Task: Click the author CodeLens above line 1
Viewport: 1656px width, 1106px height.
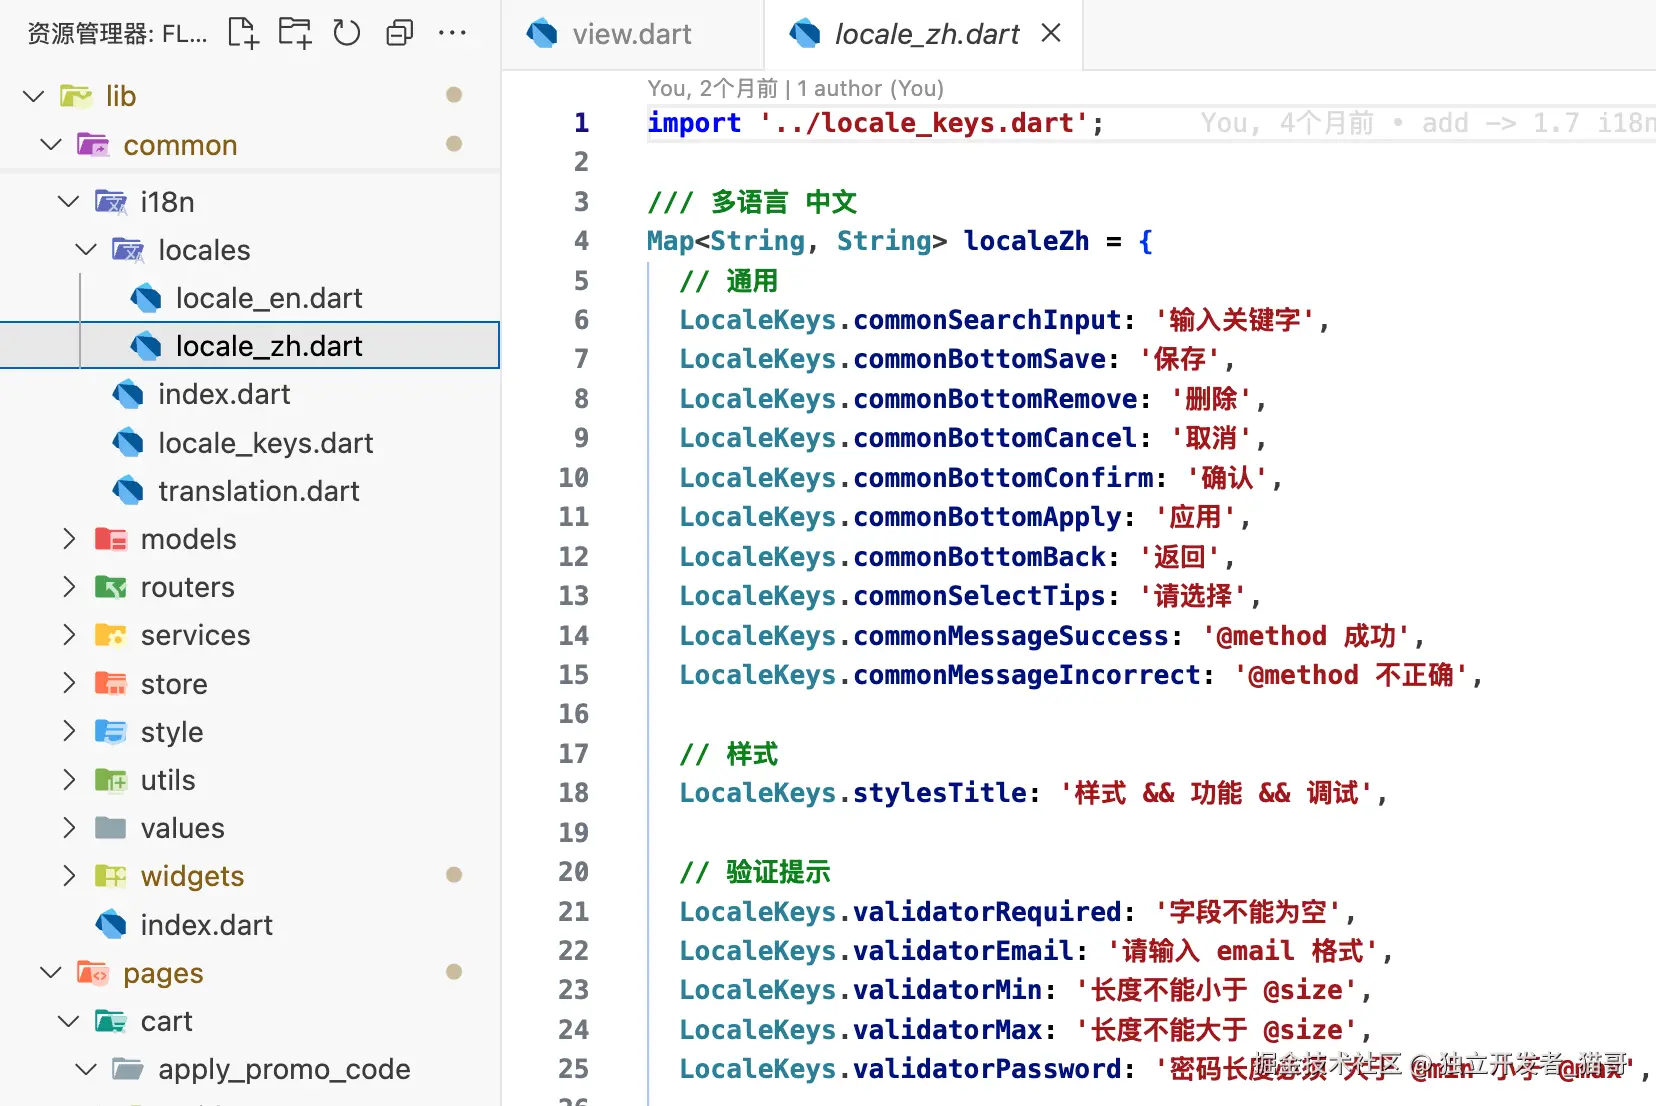Action: 795,88
